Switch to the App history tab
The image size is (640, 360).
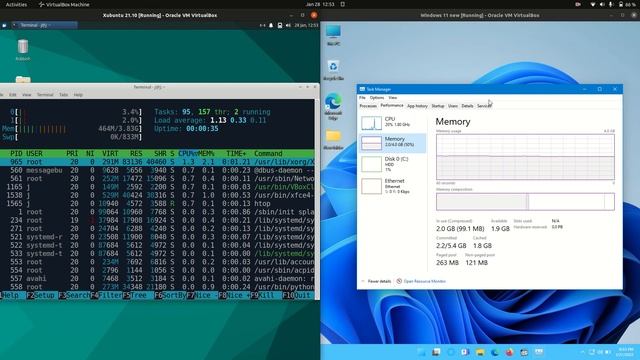(417, 106)
